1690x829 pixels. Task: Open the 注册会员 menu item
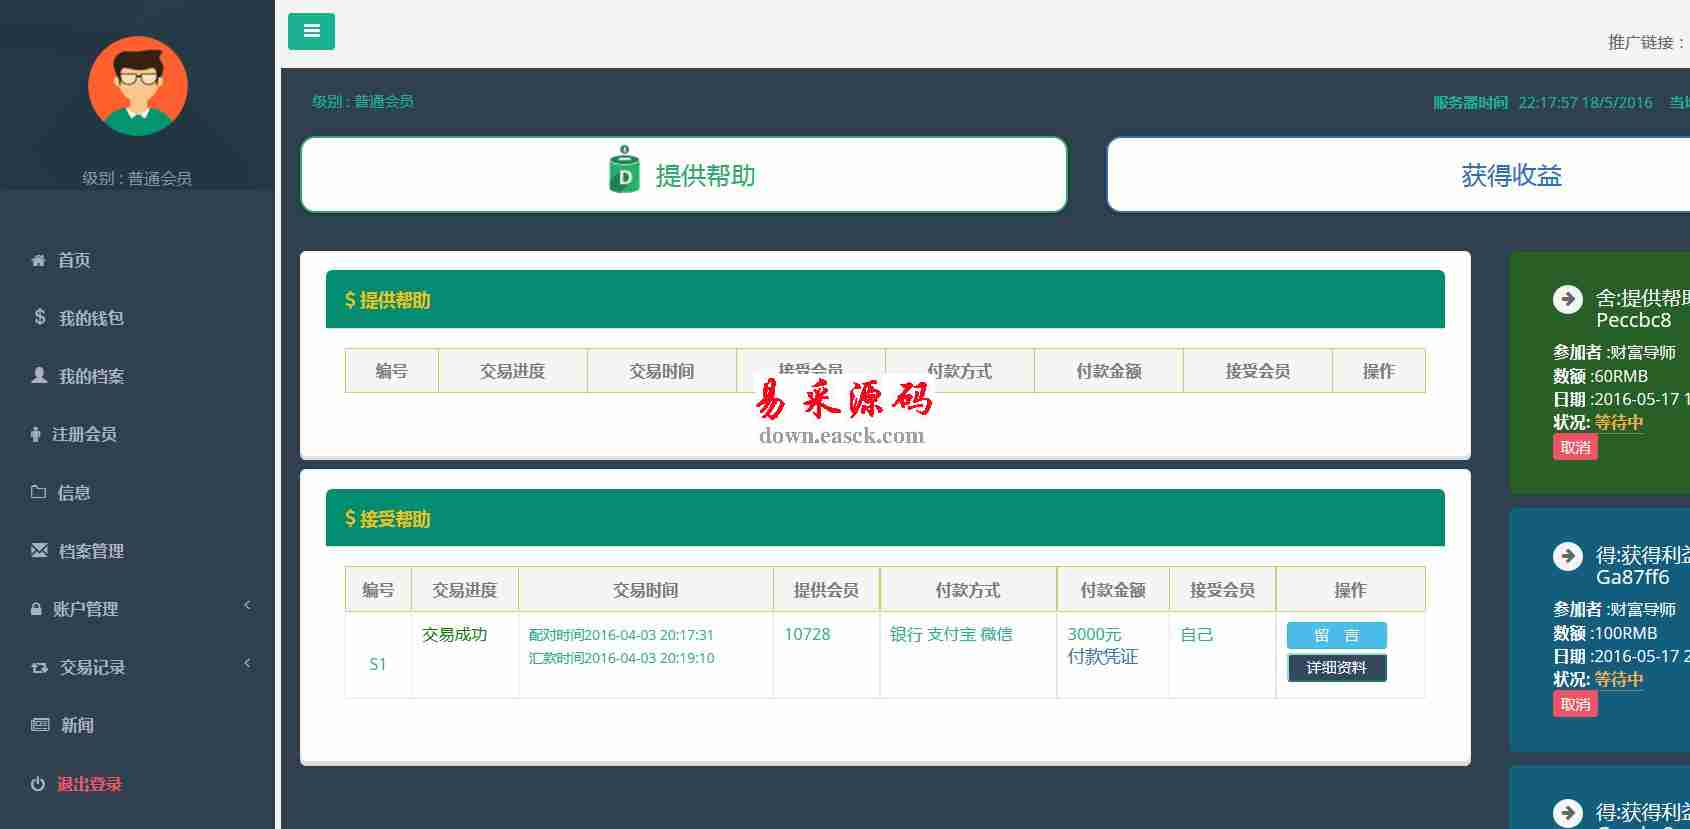(x=84, y=434)
